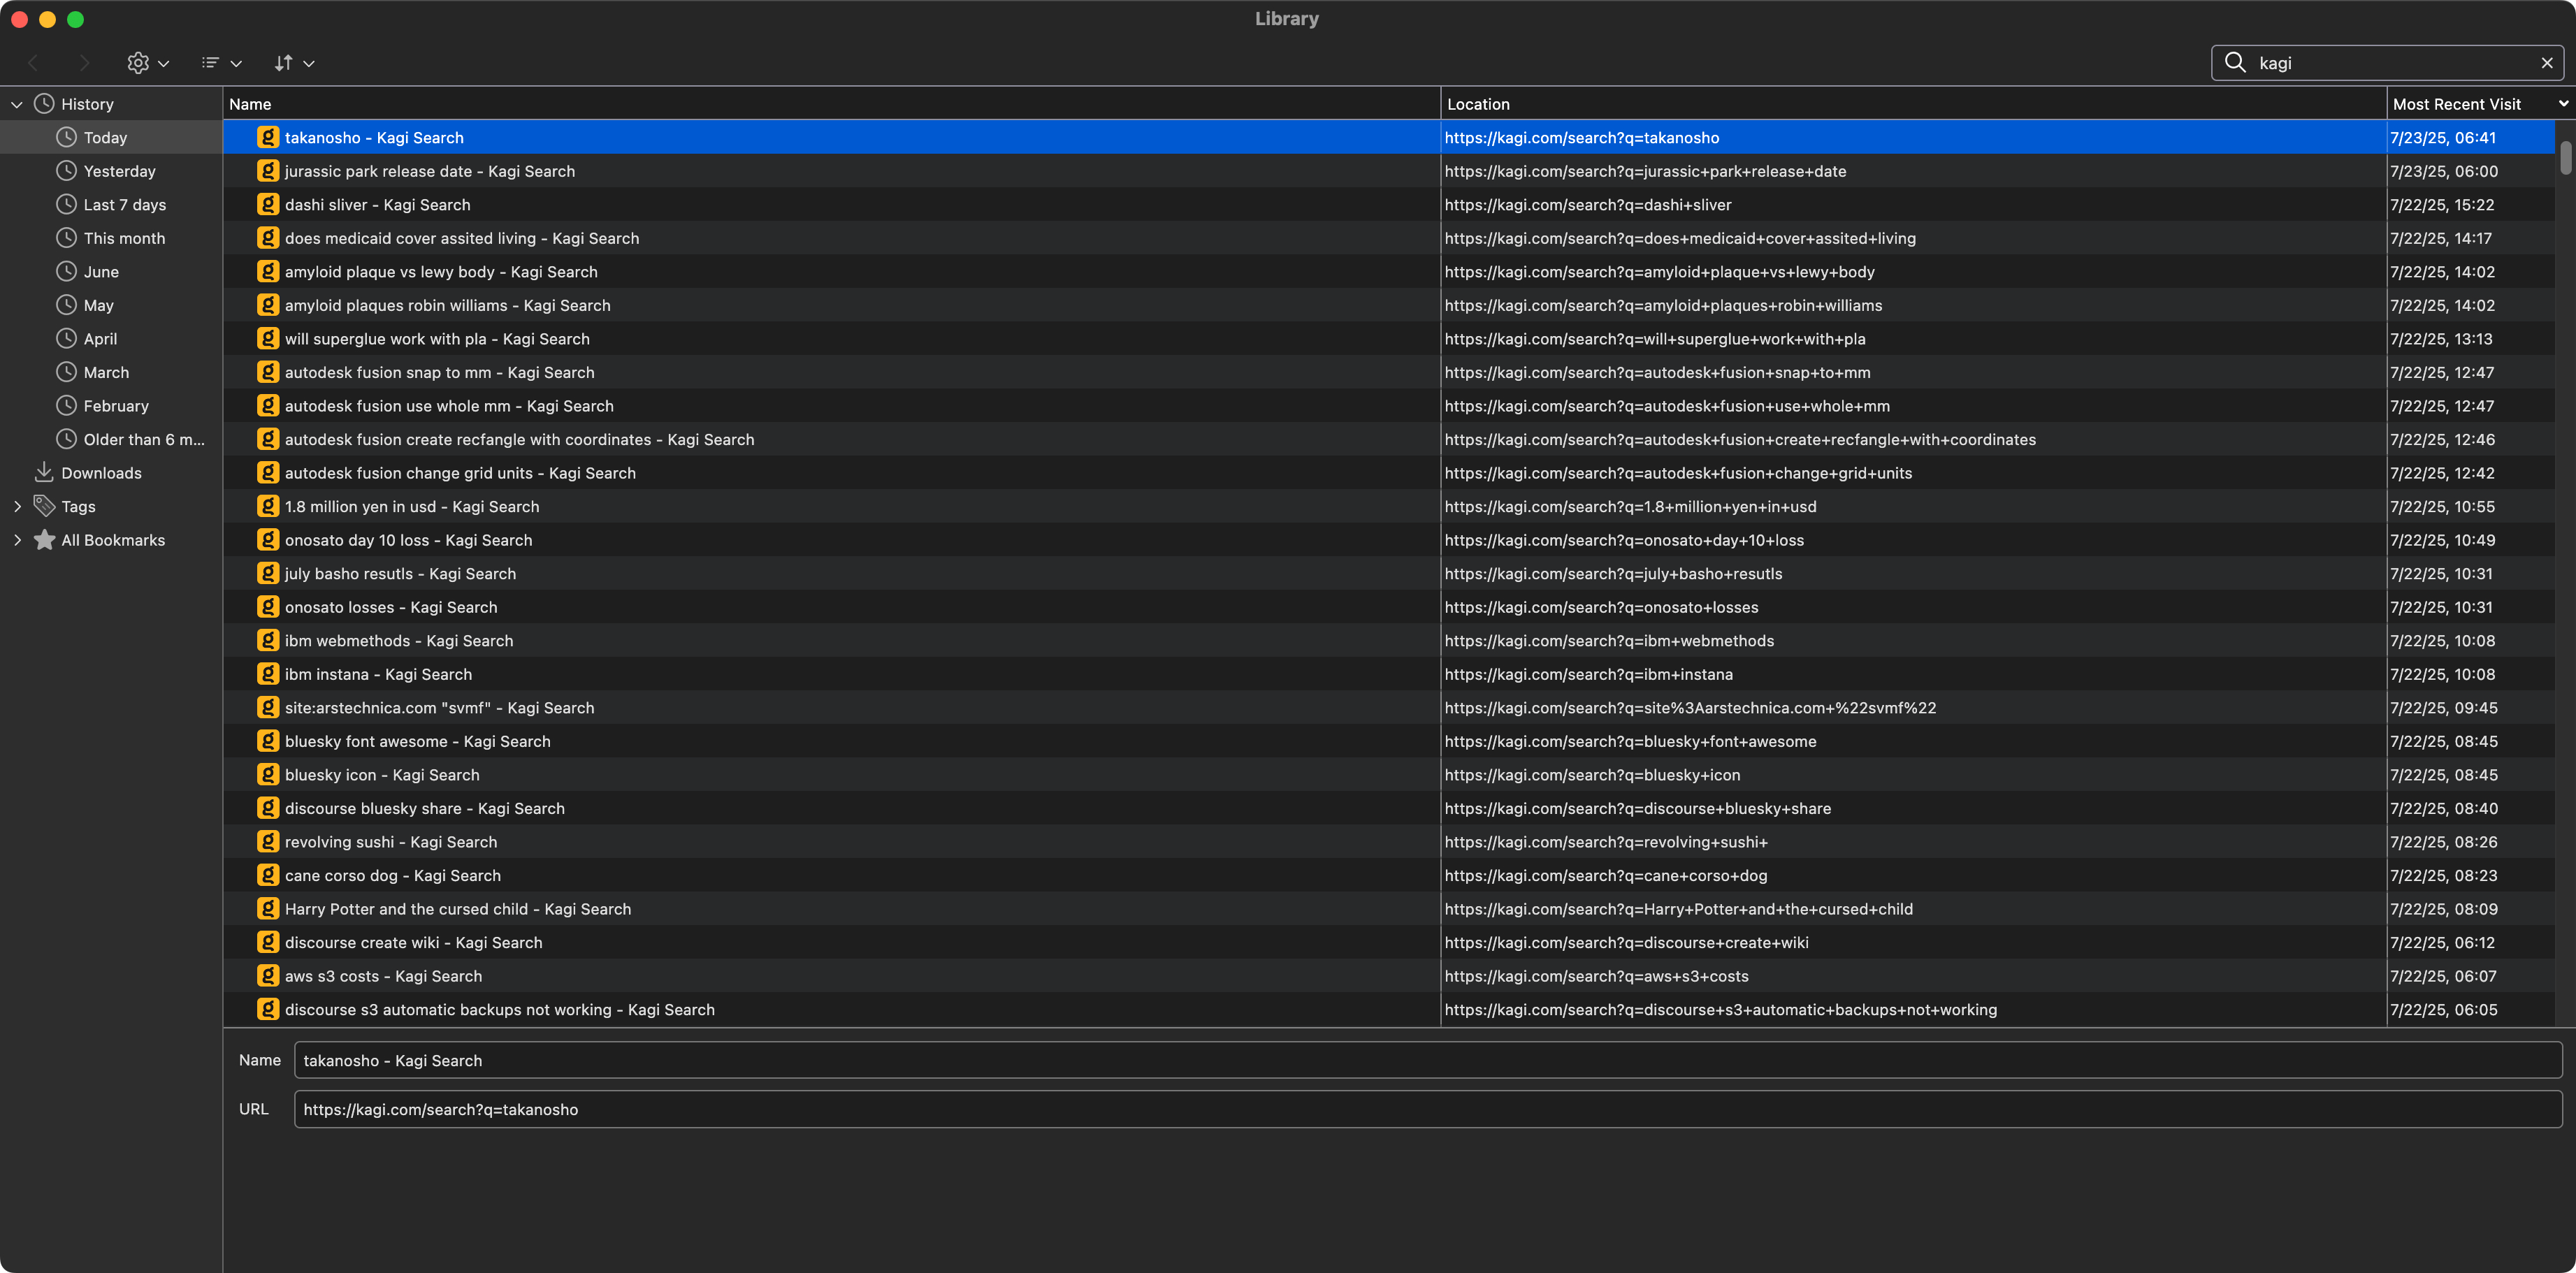Collapse the History tree section
The height and width of the screenshot is (1273, 2576).
point(17,104)
